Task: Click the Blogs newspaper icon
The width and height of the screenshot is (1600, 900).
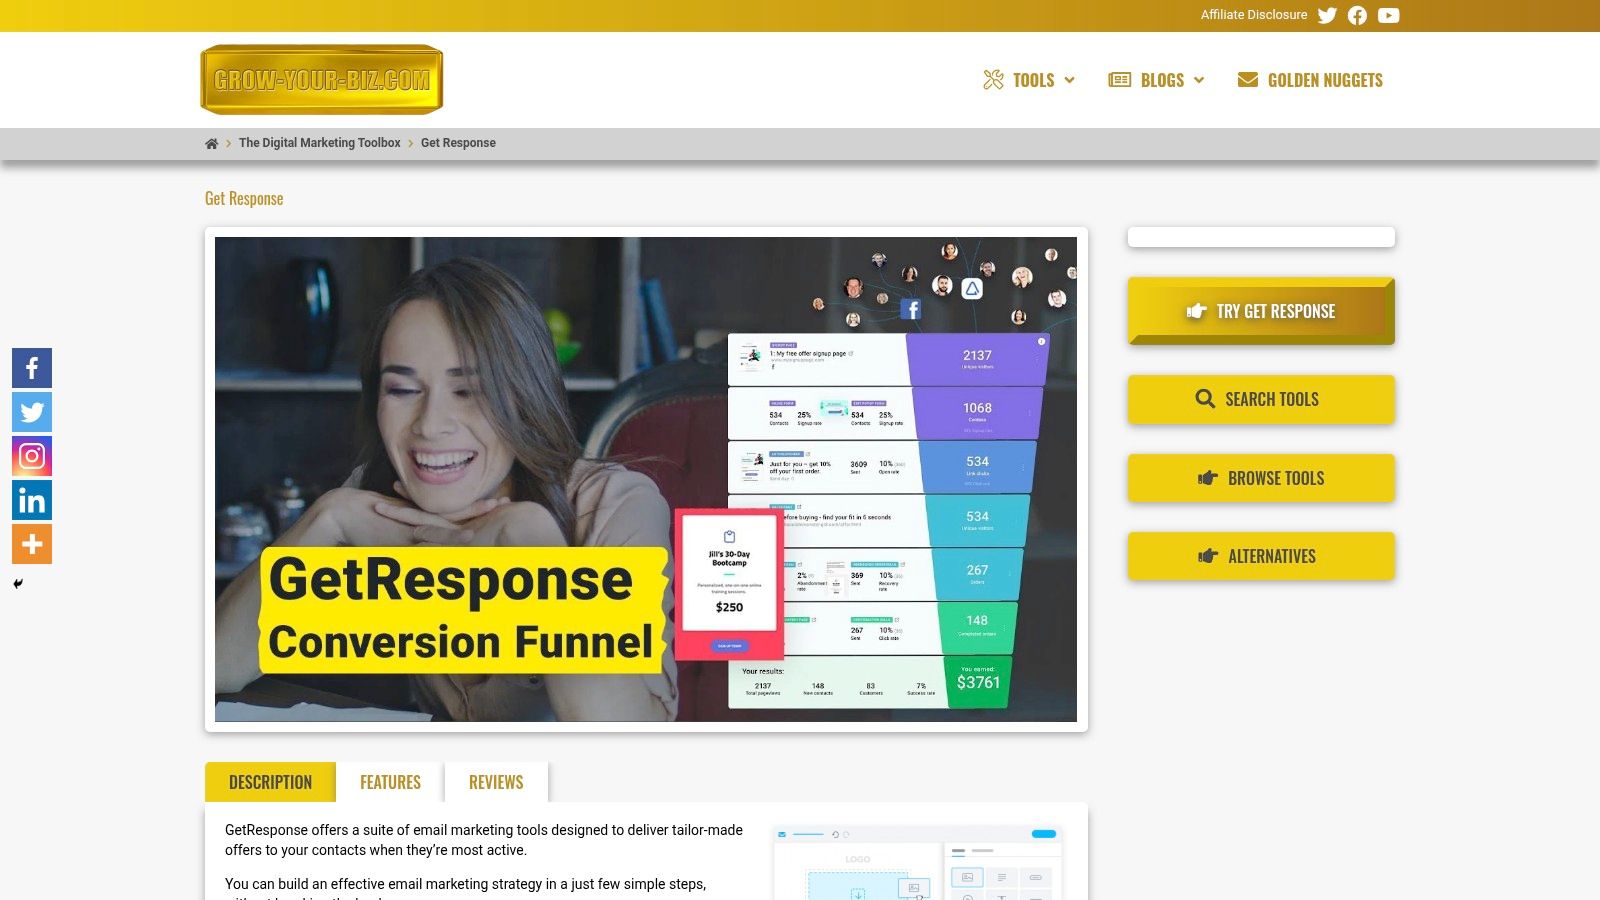Action: point(1120,80)
